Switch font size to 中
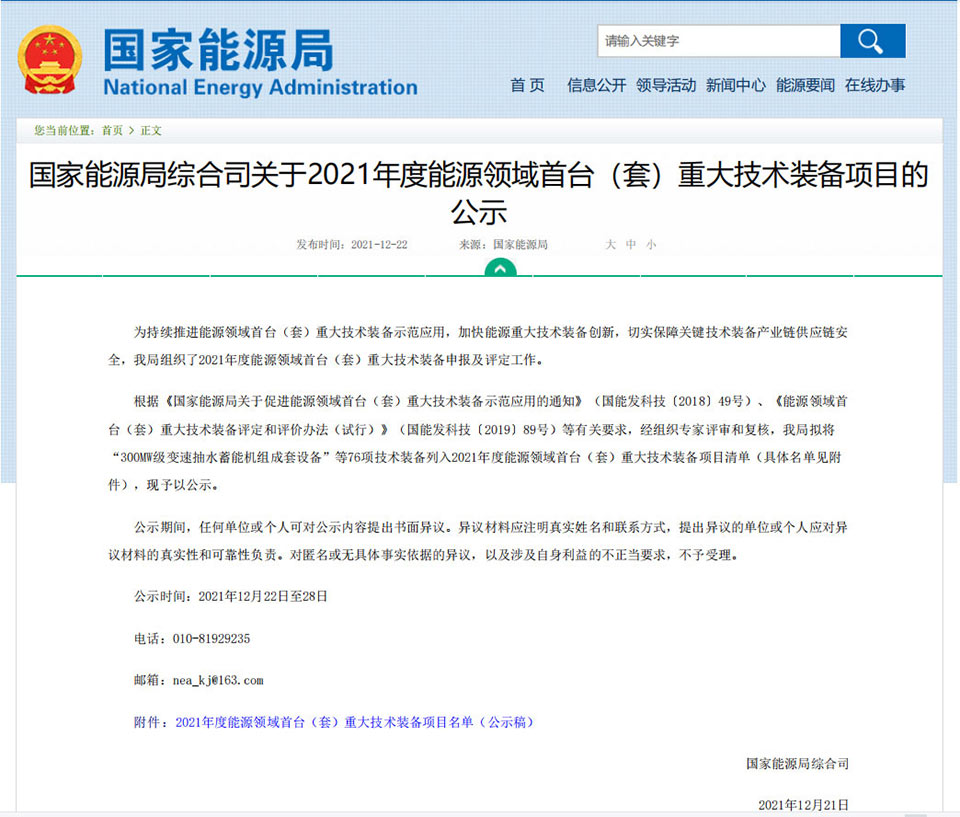960x817 pixels. tap(631, 245)
